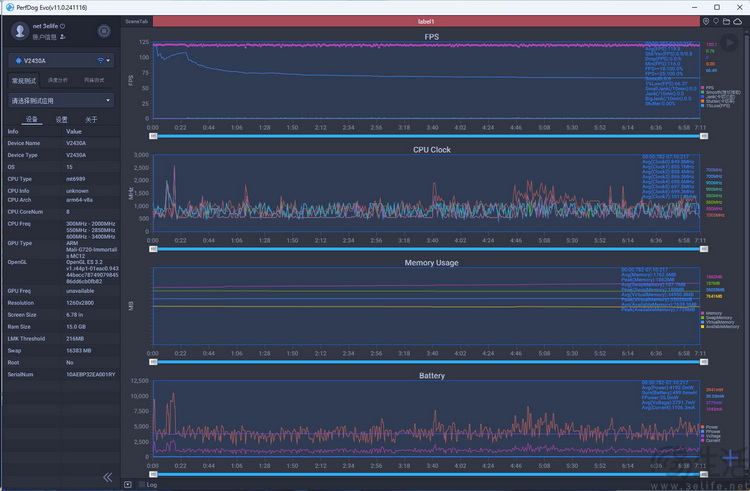The width and height of the screenshot is (750, 491).
Task: Toggle the 1%Low(FPS) series in legend
Action: [x=716, y=106]
